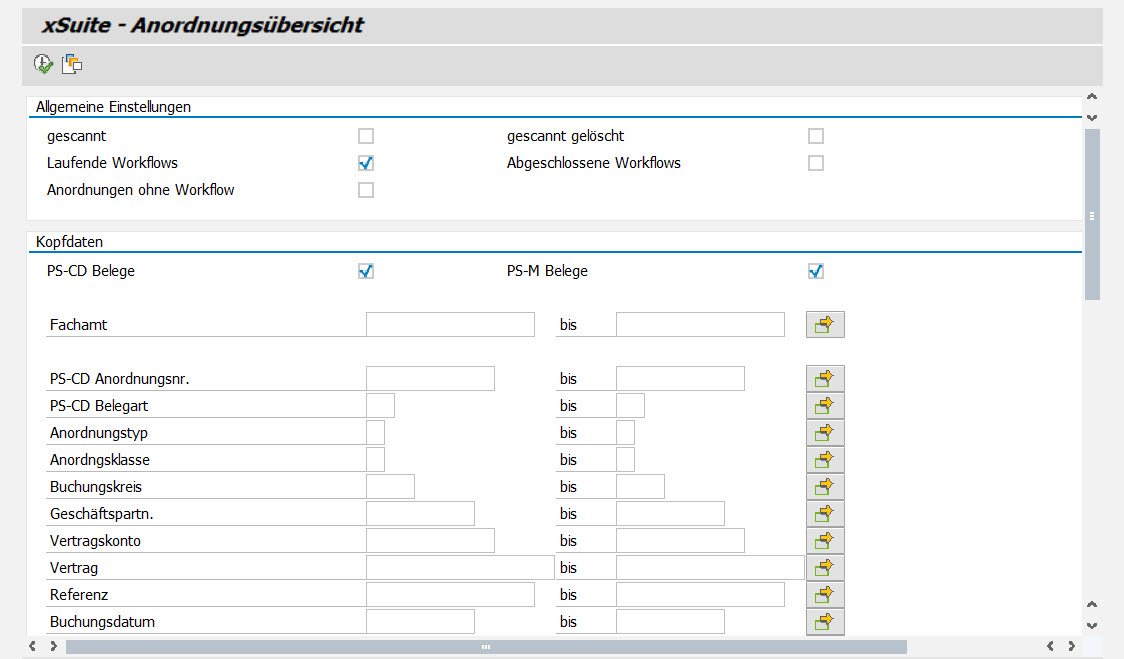This screenshot has width=1124, height=659.
Task: Open multiple selection for PS-CD Anordnungsnr.
Action: tap(824, 378)
